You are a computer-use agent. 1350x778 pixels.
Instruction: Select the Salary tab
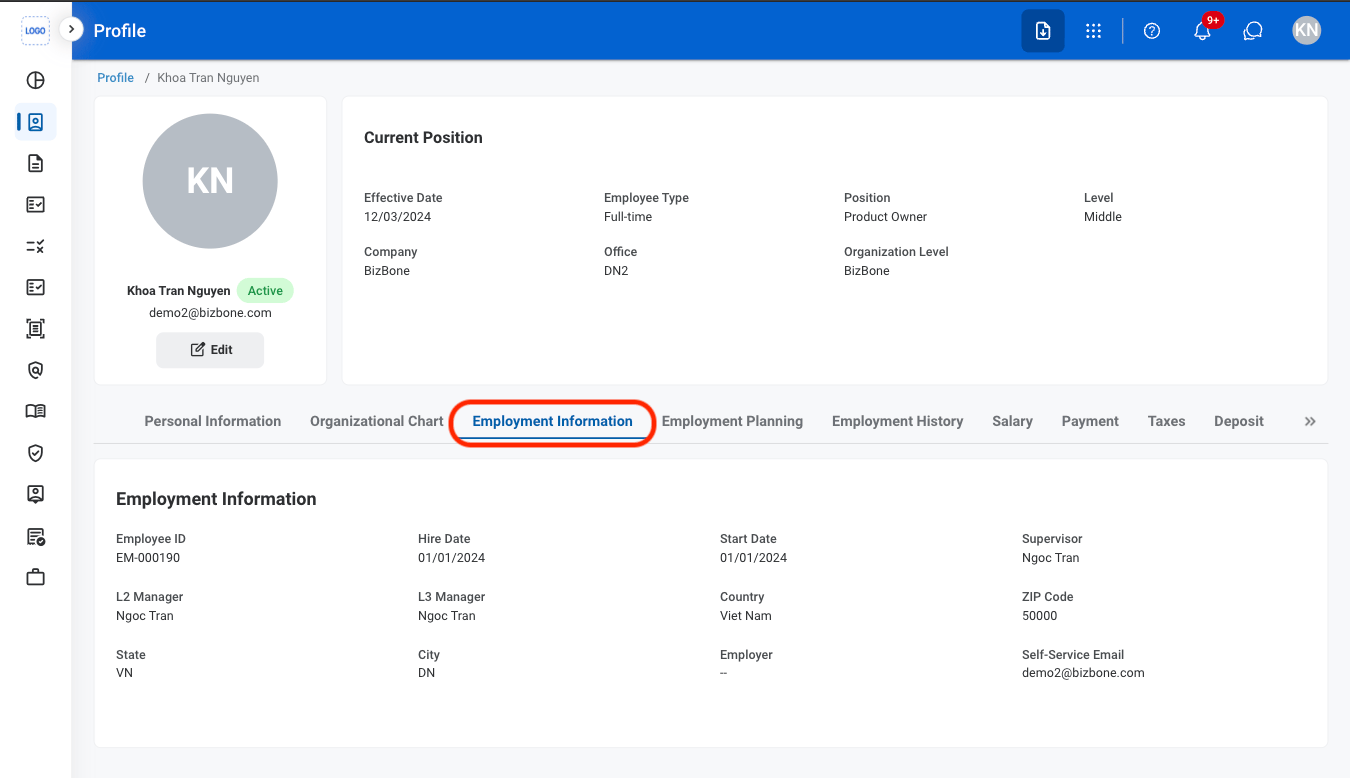point(1012,421)
